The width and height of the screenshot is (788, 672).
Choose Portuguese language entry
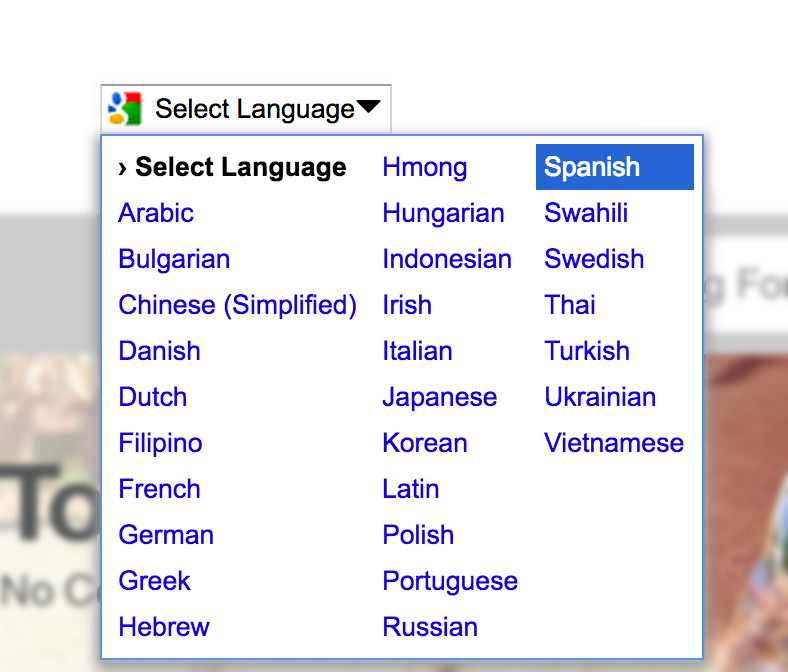[x=450, y=582]
